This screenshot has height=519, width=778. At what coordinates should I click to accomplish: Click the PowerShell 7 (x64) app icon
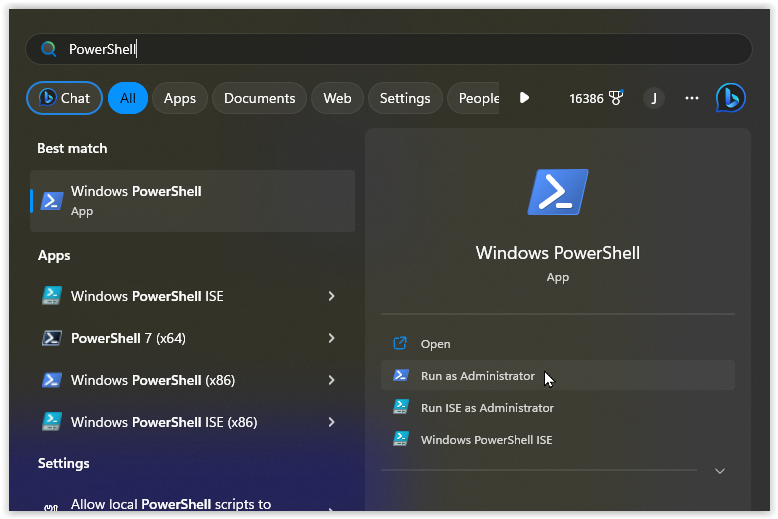pos(52,338)
